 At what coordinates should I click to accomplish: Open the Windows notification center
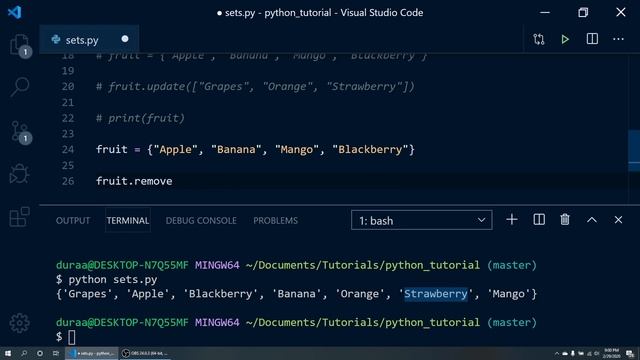630,353
